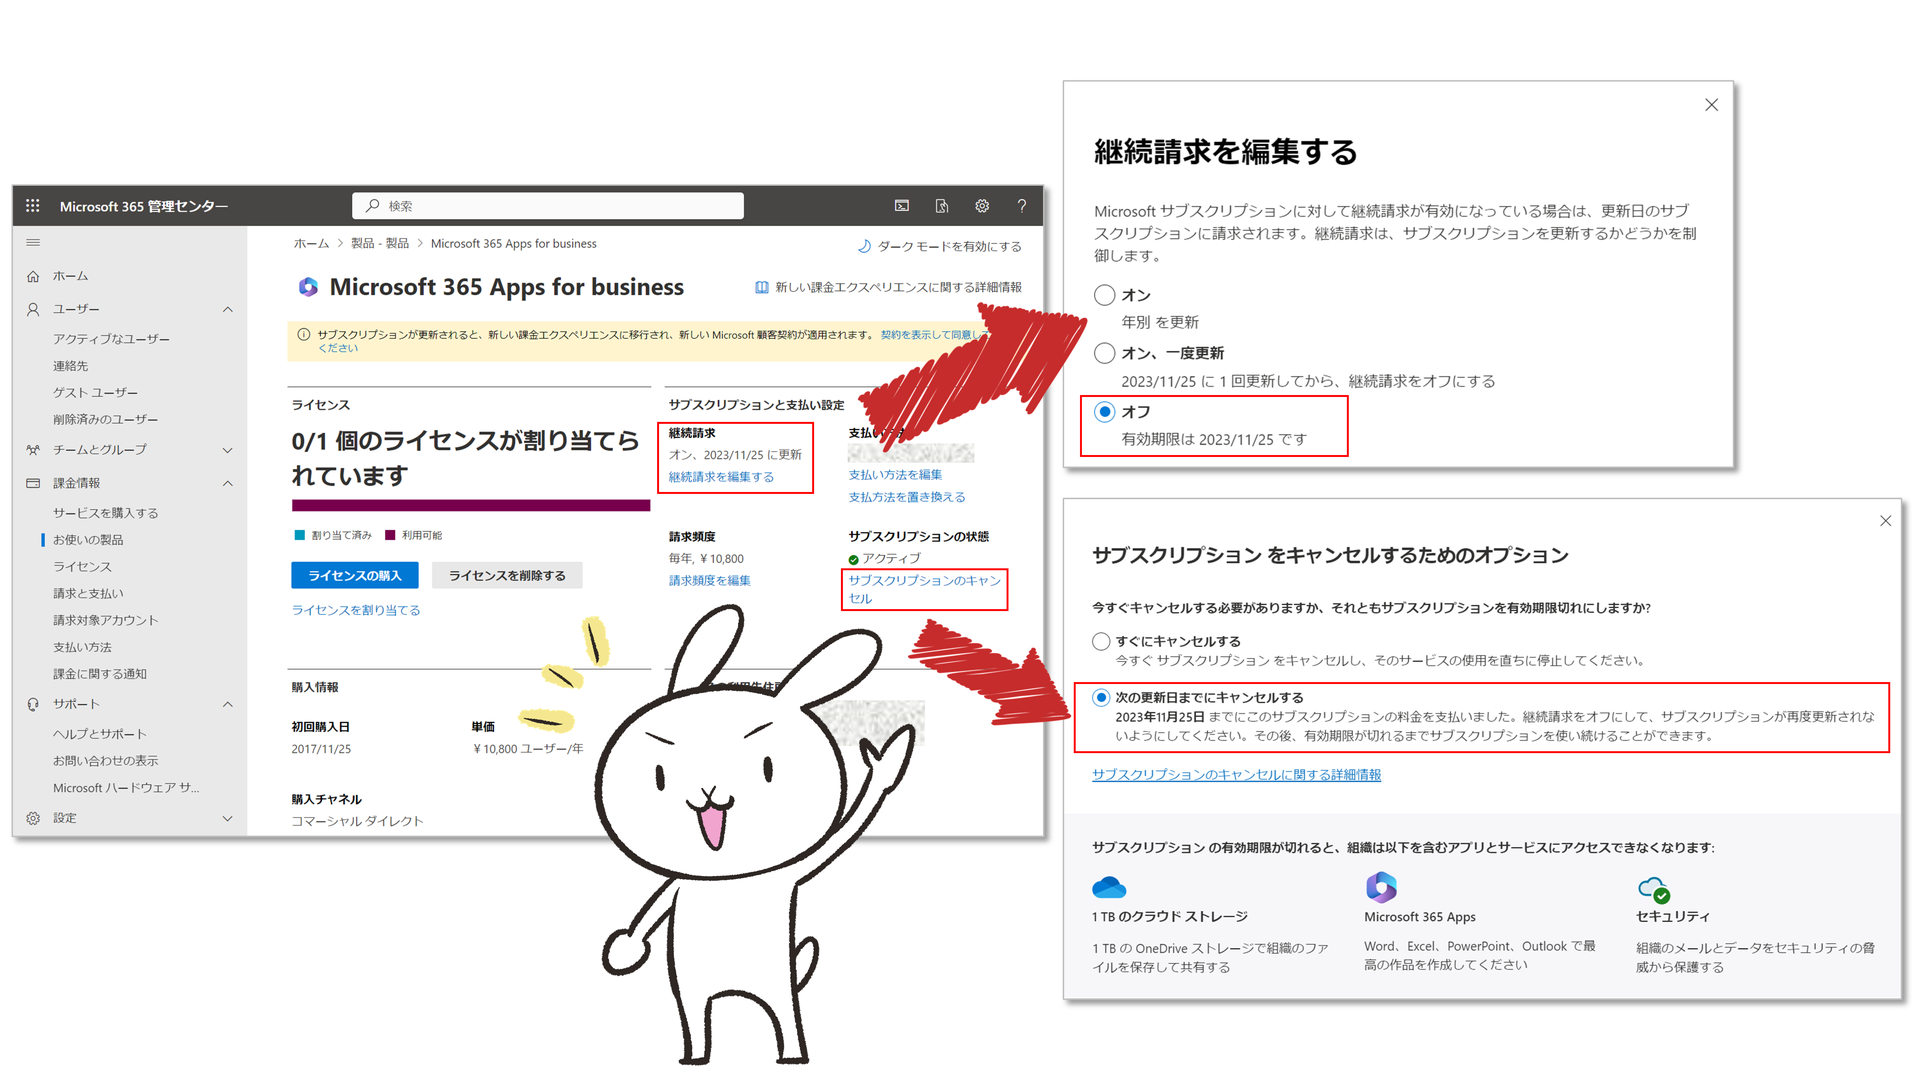Click the license usage progress bar
This screenshot has width=1920, height=1080.
471,505
